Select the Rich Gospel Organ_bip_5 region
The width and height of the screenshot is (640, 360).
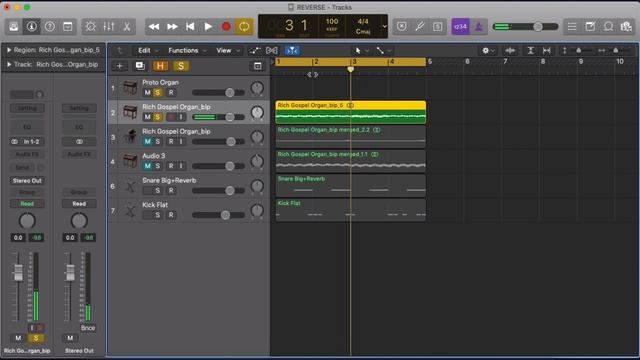(x=351, y=112)
